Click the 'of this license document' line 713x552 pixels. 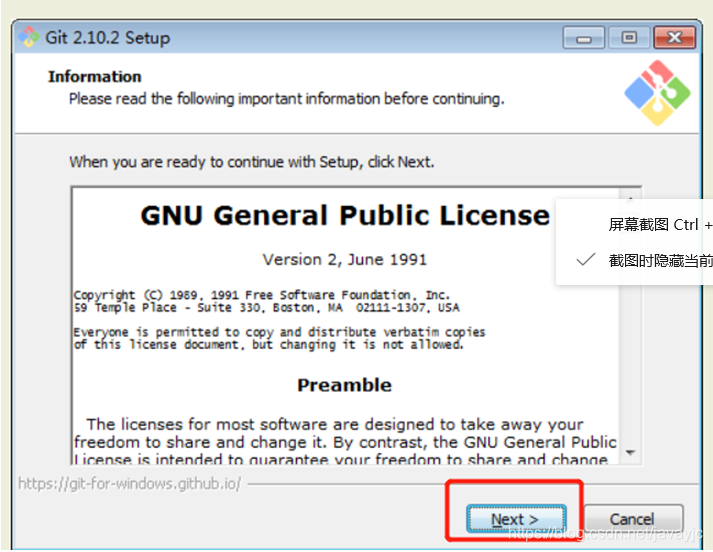(x=269, y=345)
